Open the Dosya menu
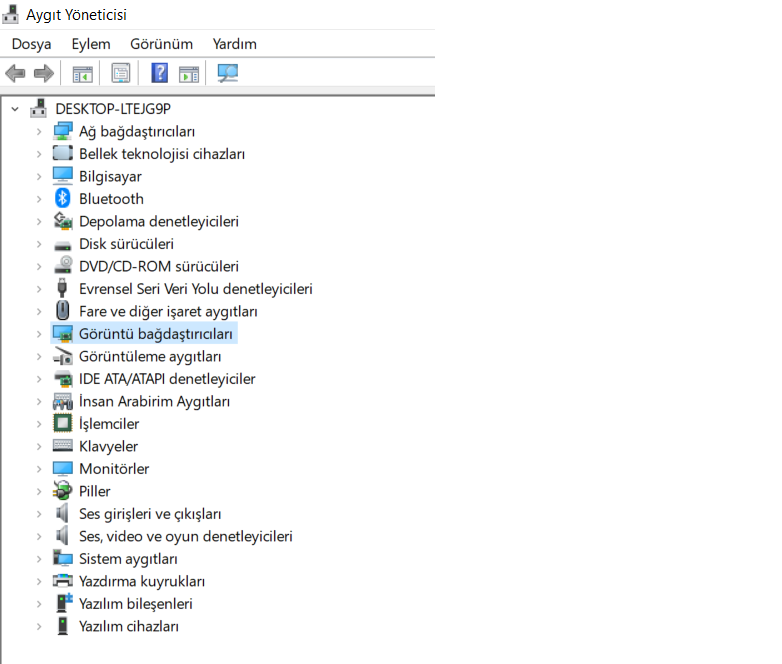This screenshot has height=664, width=782. [x=31, y=44]
